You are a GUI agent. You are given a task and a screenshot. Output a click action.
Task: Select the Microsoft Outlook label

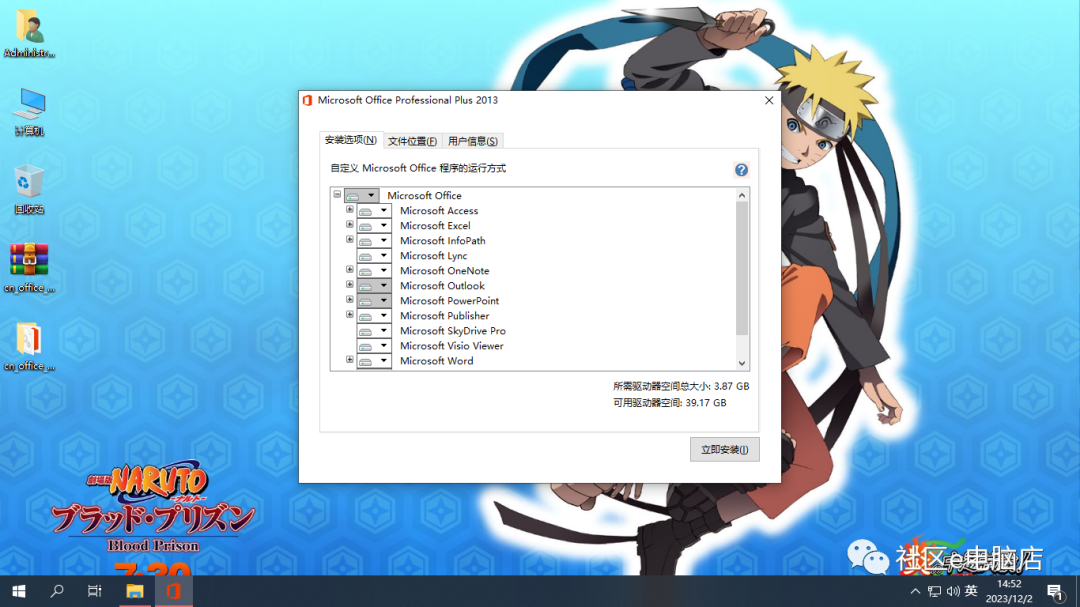pyautogui.click(x=442, y=286)
